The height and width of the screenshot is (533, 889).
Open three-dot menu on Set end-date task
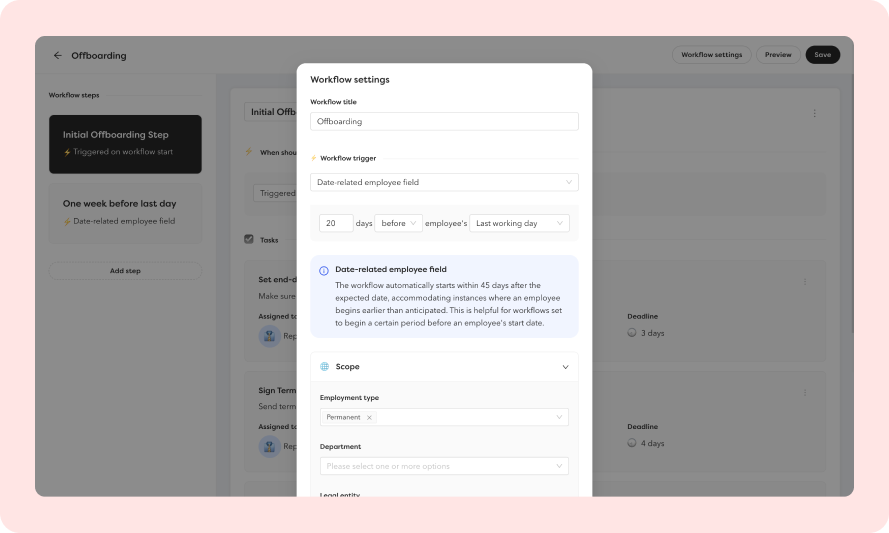pos(805,282)
